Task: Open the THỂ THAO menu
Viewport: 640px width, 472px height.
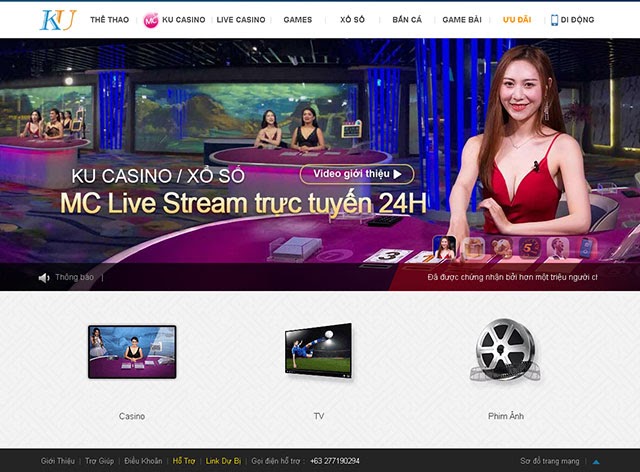Action: pos(109,20)
